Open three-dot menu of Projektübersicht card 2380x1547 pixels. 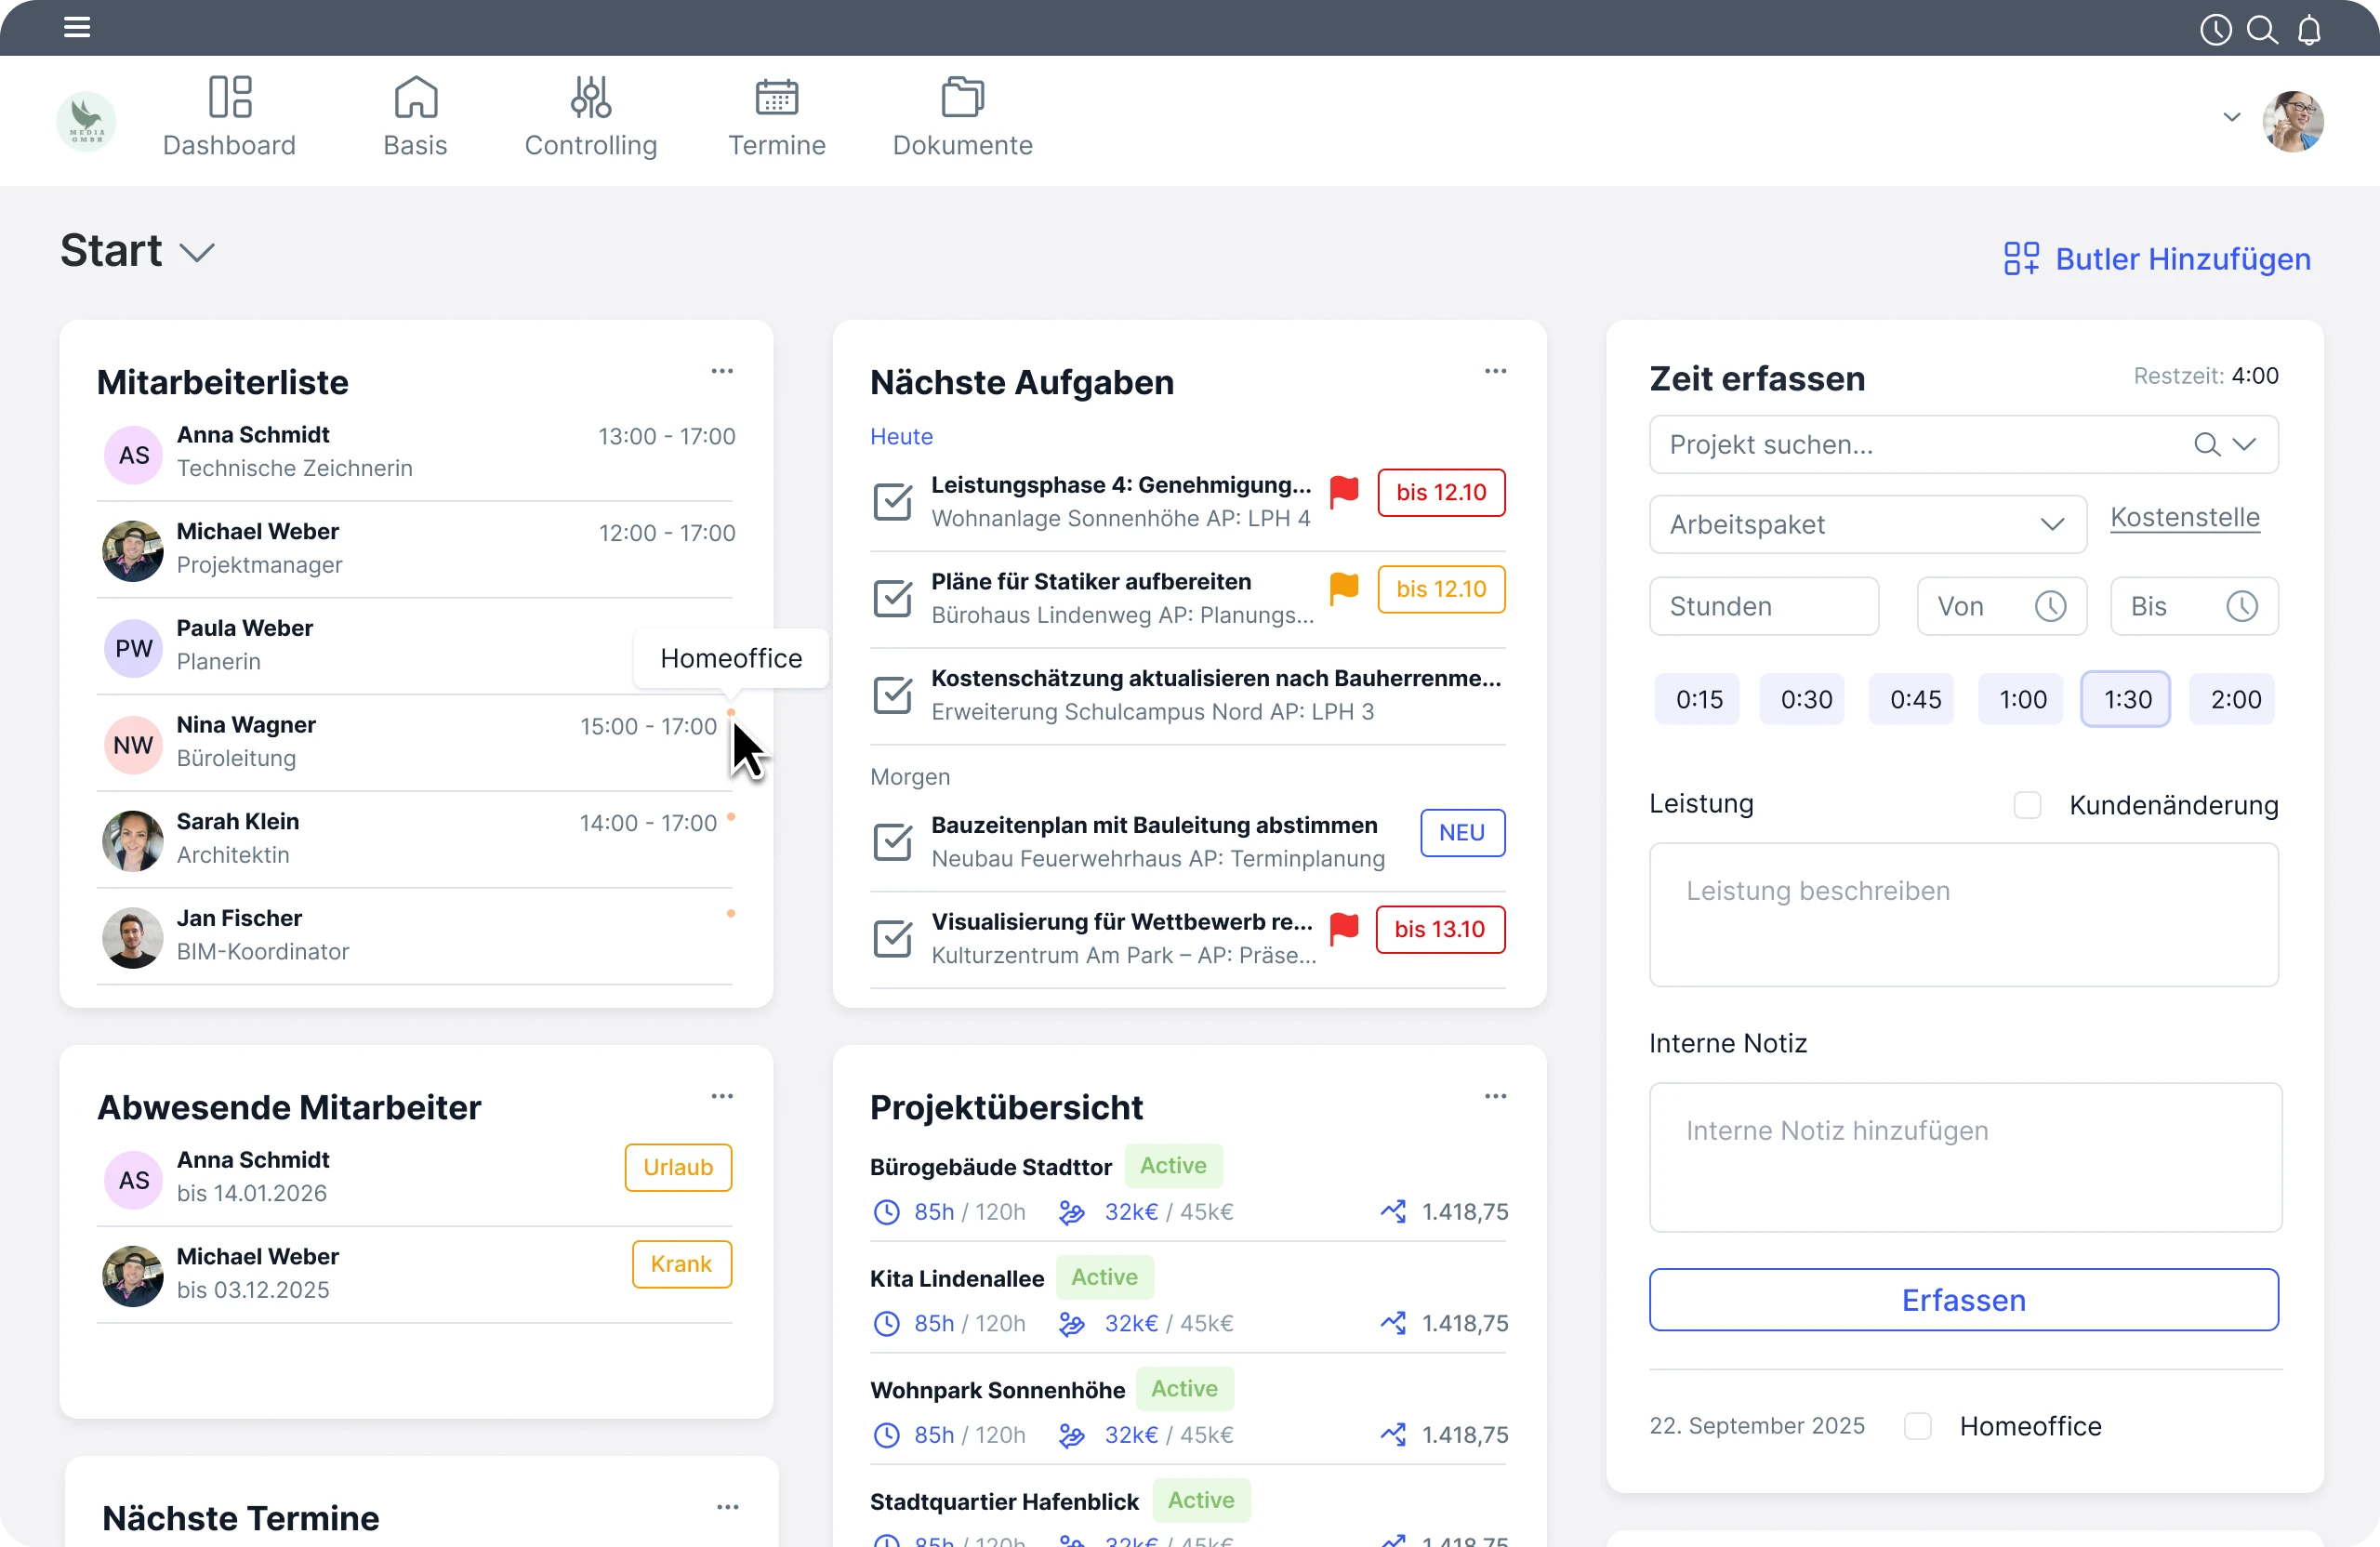(x=1495, y=1096)
